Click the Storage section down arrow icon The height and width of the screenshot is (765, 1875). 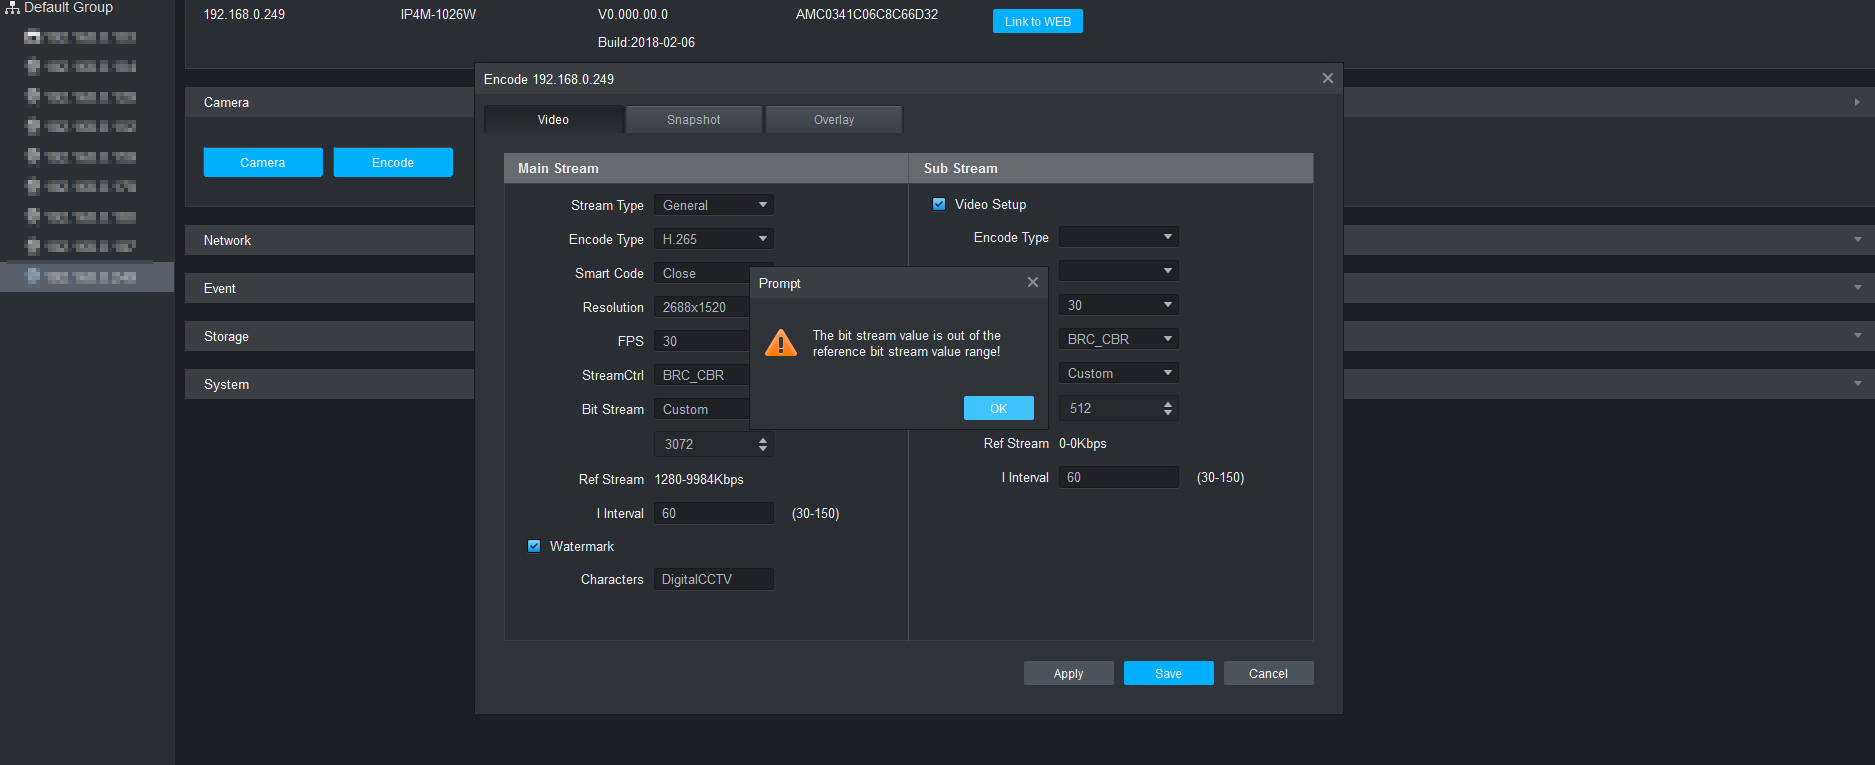click(x=1857, y=336)
